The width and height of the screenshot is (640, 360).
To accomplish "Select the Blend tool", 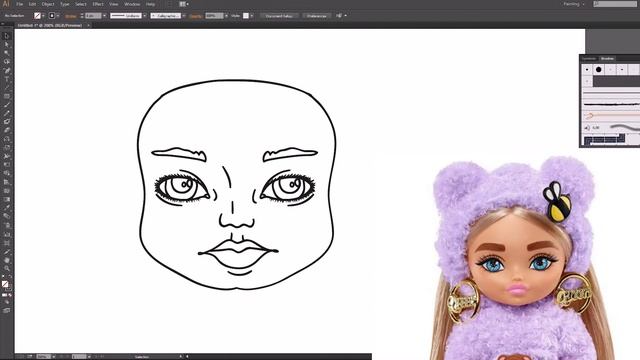I will (x=7, y=216).
